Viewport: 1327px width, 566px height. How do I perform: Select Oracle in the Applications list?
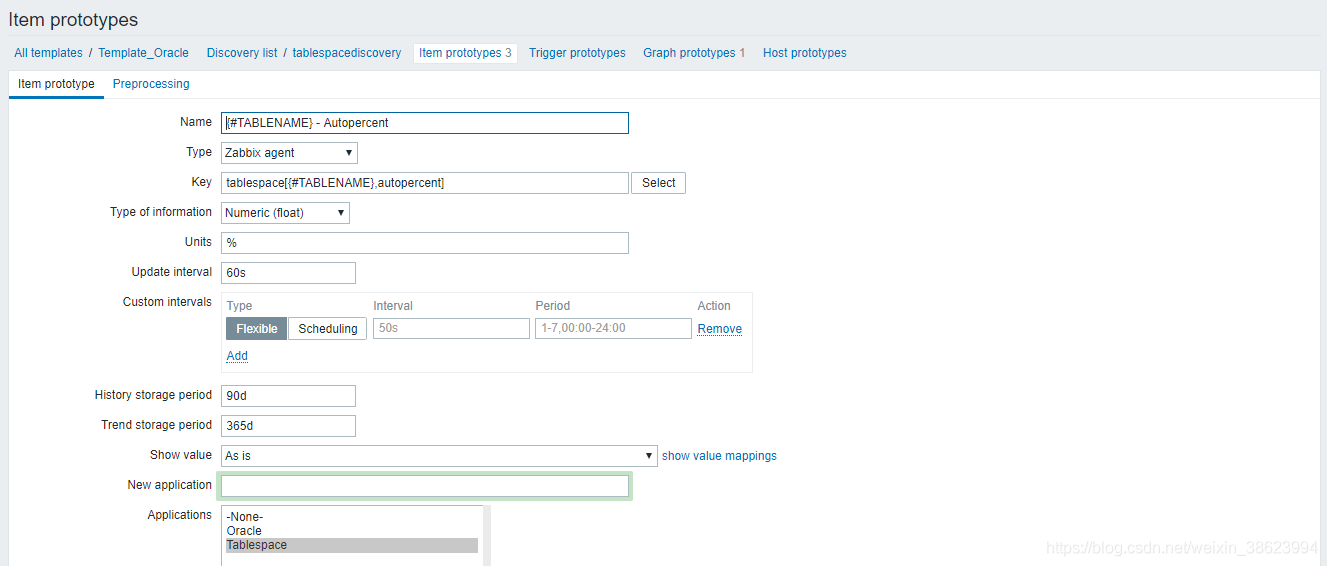[x=244, y=531]
